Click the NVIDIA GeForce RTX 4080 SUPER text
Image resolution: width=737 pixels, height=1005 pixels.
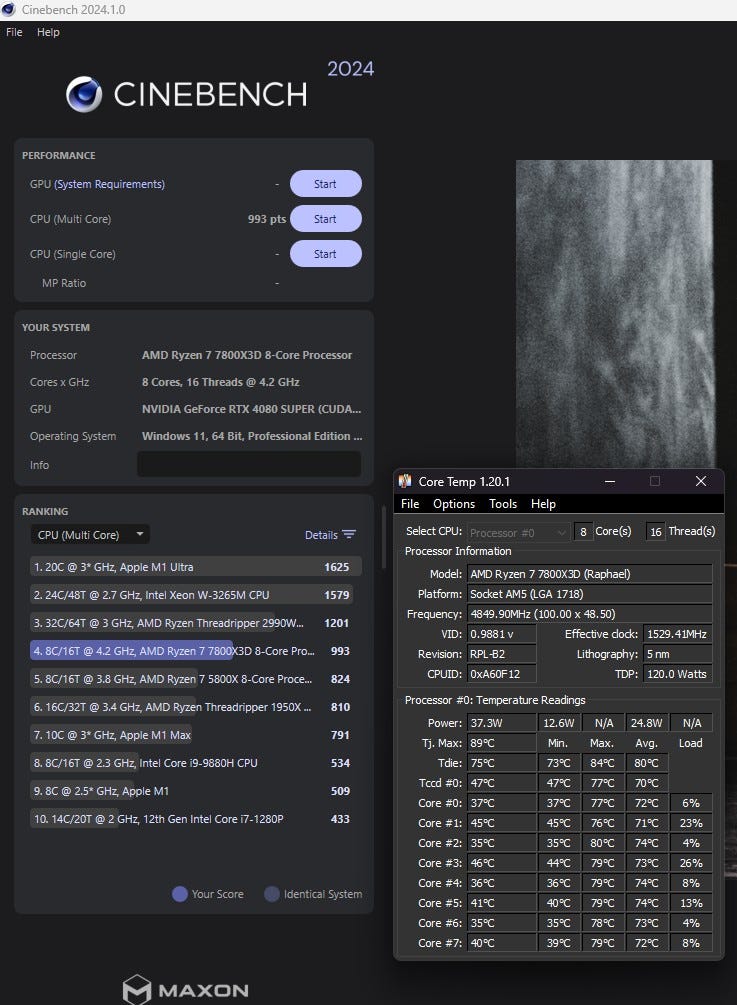(x=251, y=409)
